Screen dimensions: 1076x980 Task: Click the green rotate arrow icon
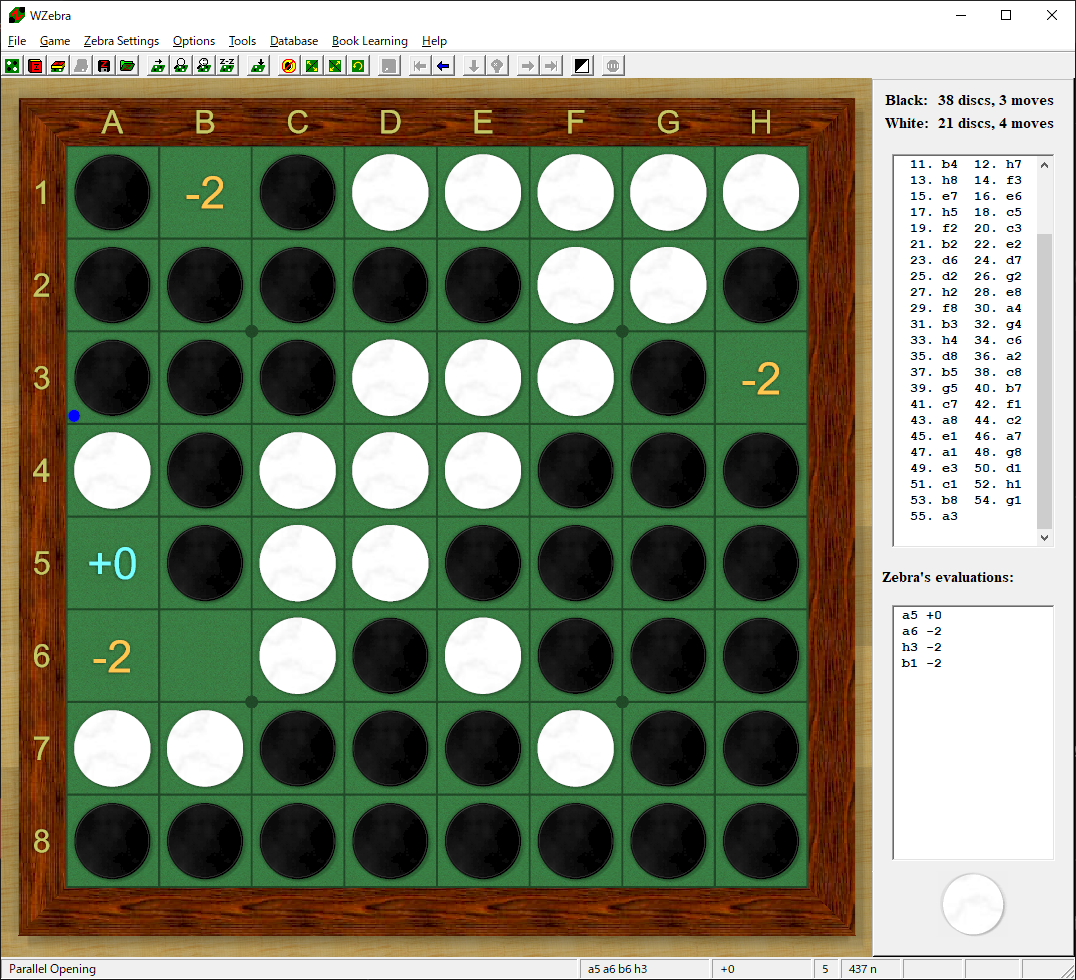(358, 66)
